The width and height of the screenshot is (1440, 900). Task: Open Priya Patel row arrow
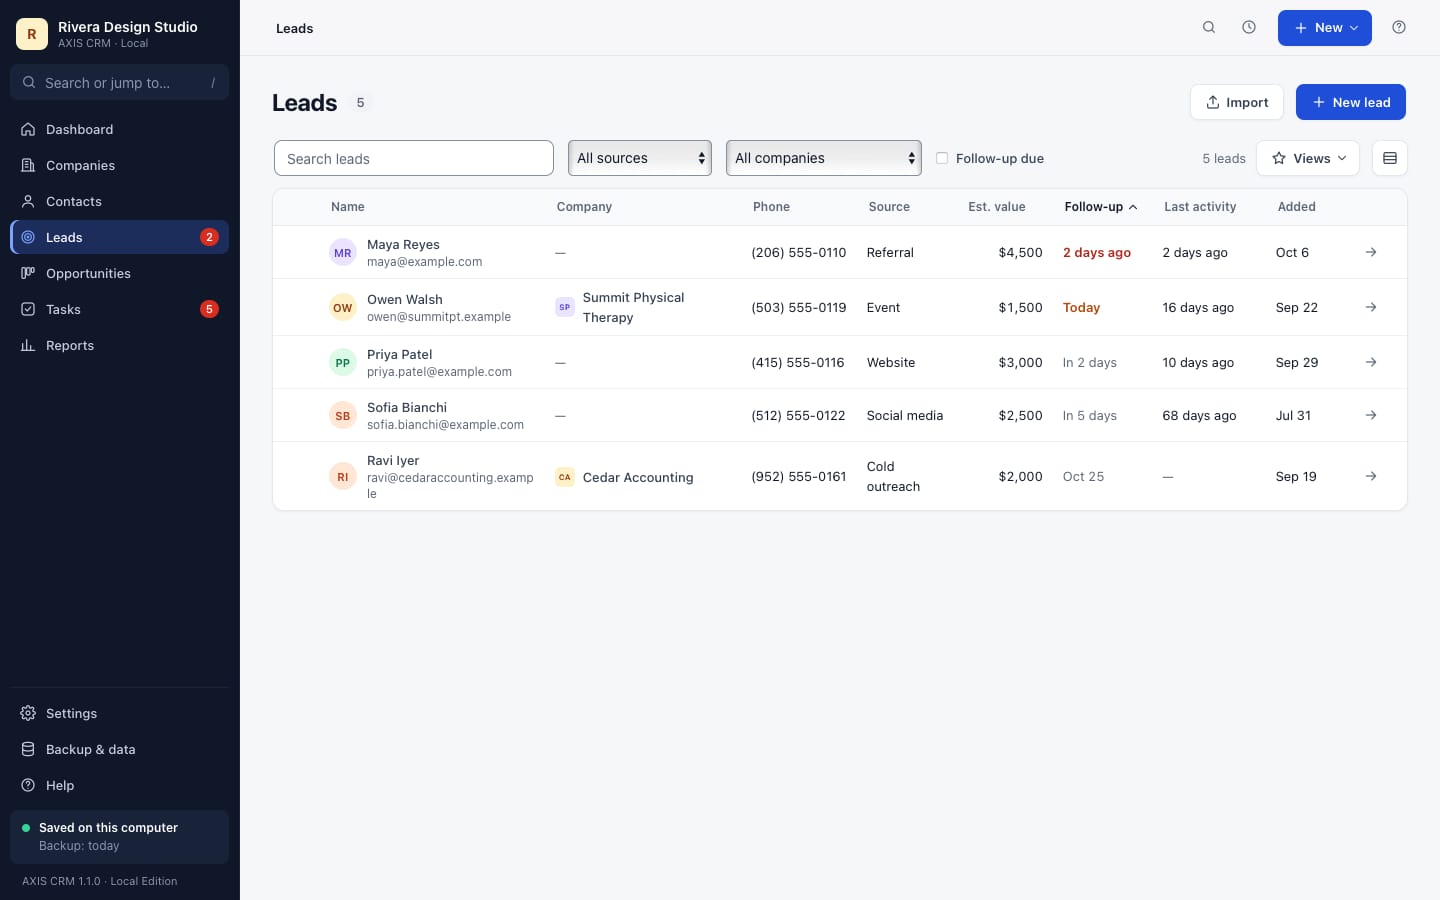[1371, 362]
